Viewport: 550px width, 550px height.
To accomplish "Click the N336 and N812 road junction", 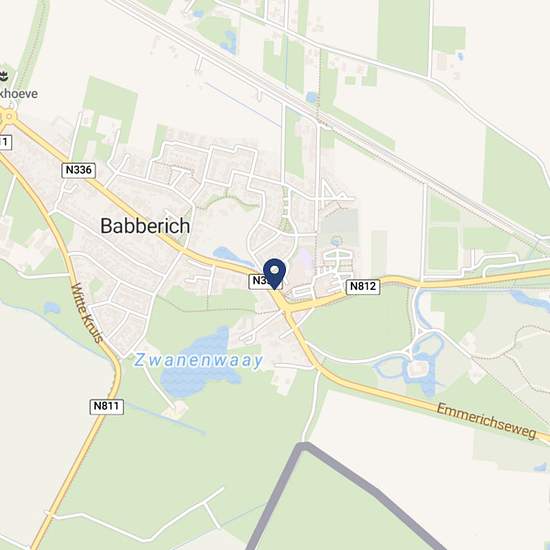I will [x=283, y=307].
